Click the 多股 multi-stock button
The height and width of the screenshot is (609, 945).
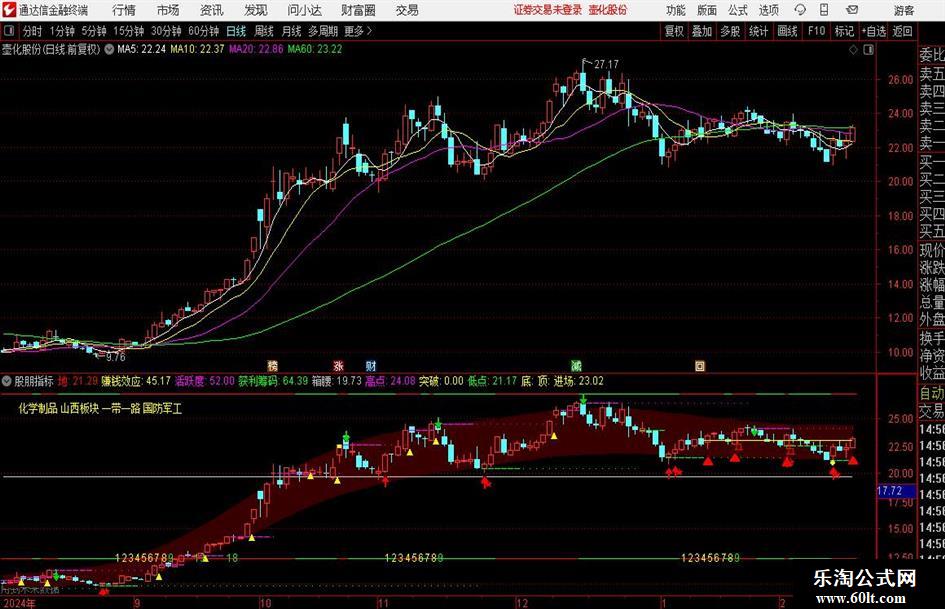(730, 31)
